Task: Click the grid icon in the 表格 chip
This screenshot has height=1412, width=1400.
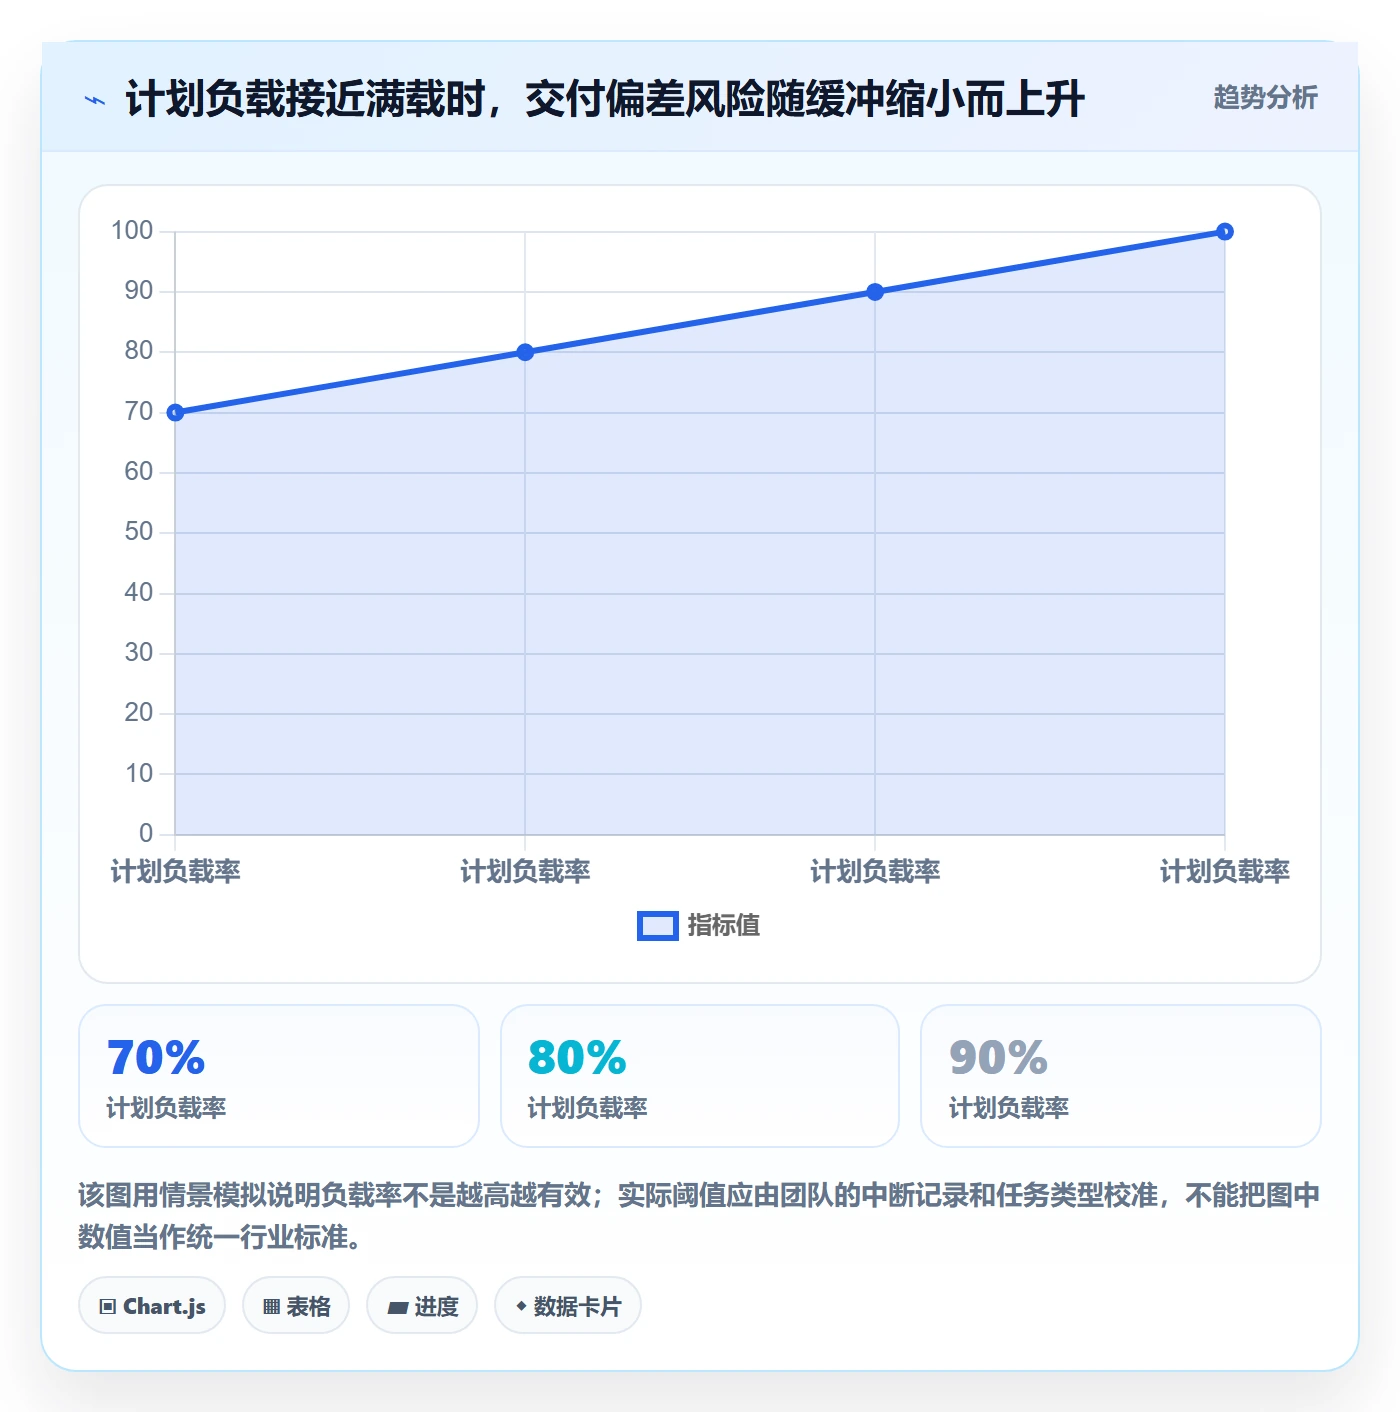Action: click(x=271, y=1307)
